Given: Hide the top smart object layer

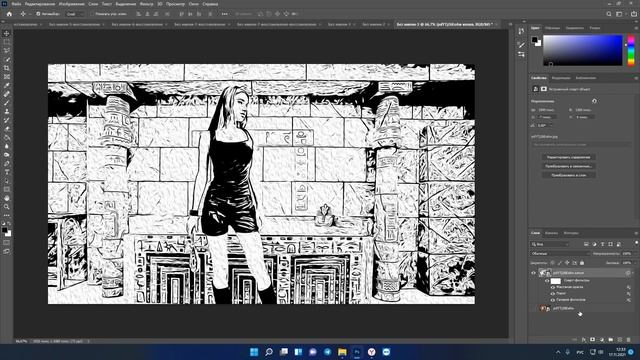Looking at the screenshot, I should (533, 273).
